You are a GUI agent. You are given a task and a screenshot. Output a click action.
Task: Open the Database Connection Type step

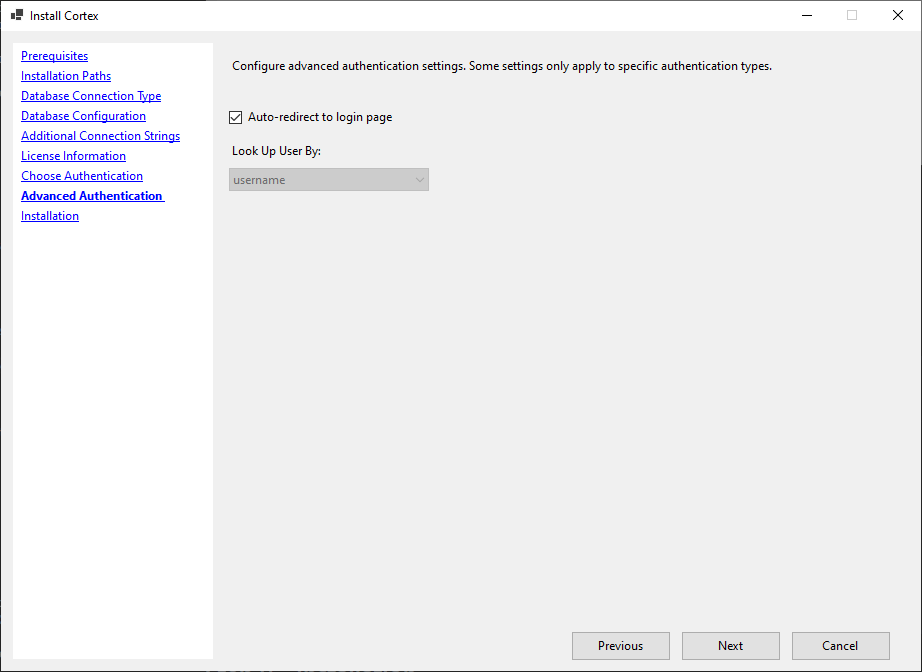coord(90,95)
